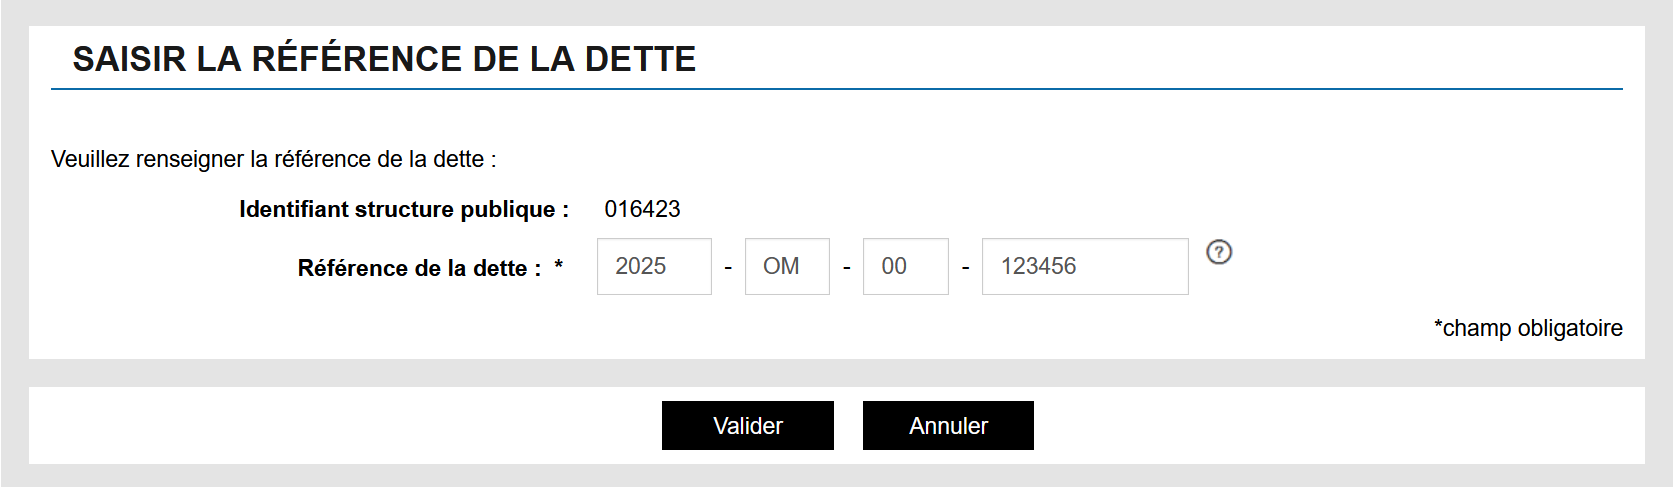
Task: Select the OM reference code field
Action: click(787, 266)
